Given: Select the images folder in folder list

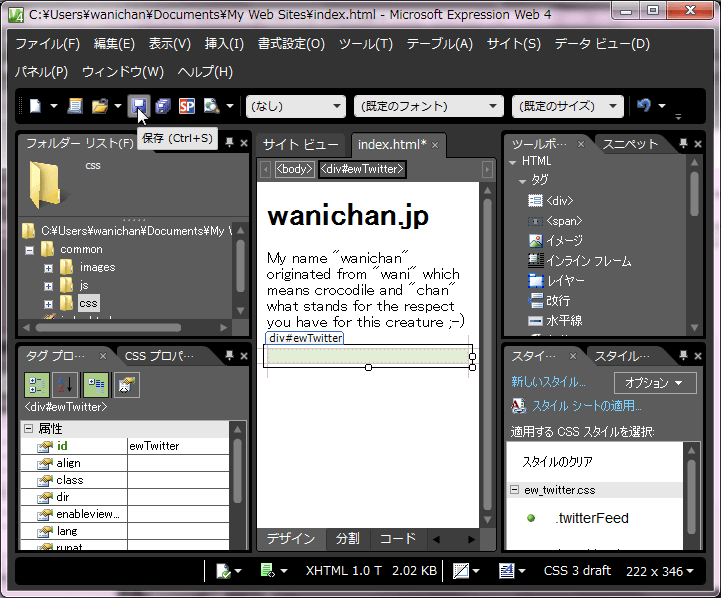Looking at the screenshot, I should 97,267.
